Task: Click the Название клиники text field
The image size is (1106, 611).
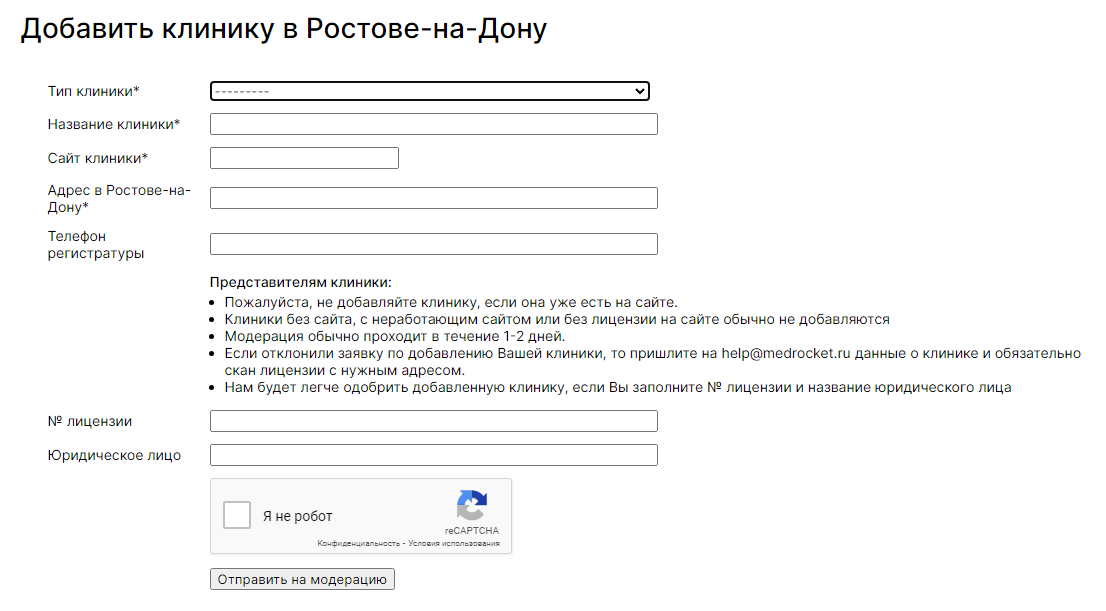Action: (x=433, y=124)
